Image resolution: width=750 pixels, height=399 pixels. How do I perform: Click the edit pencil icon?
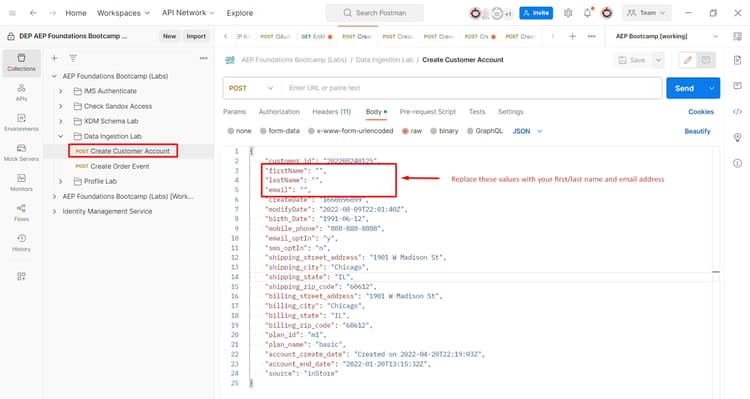pyautogui.click(x=688, y=60)
